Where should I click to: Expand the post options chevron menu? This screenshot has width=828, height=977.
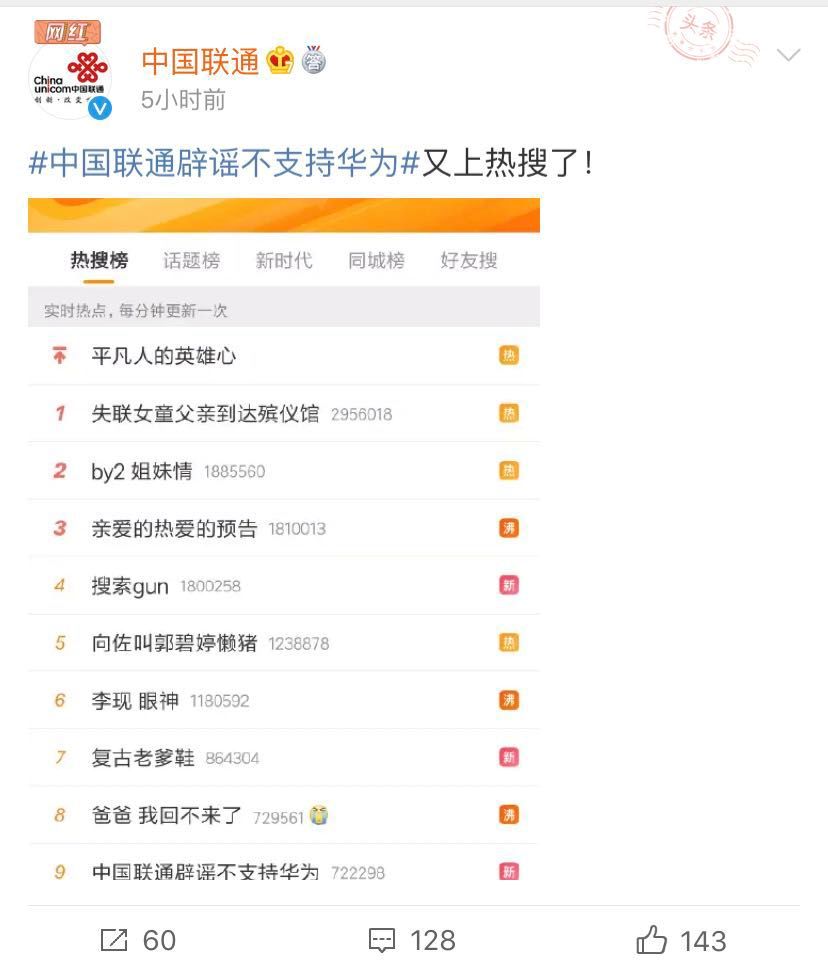tap(789, 55)
